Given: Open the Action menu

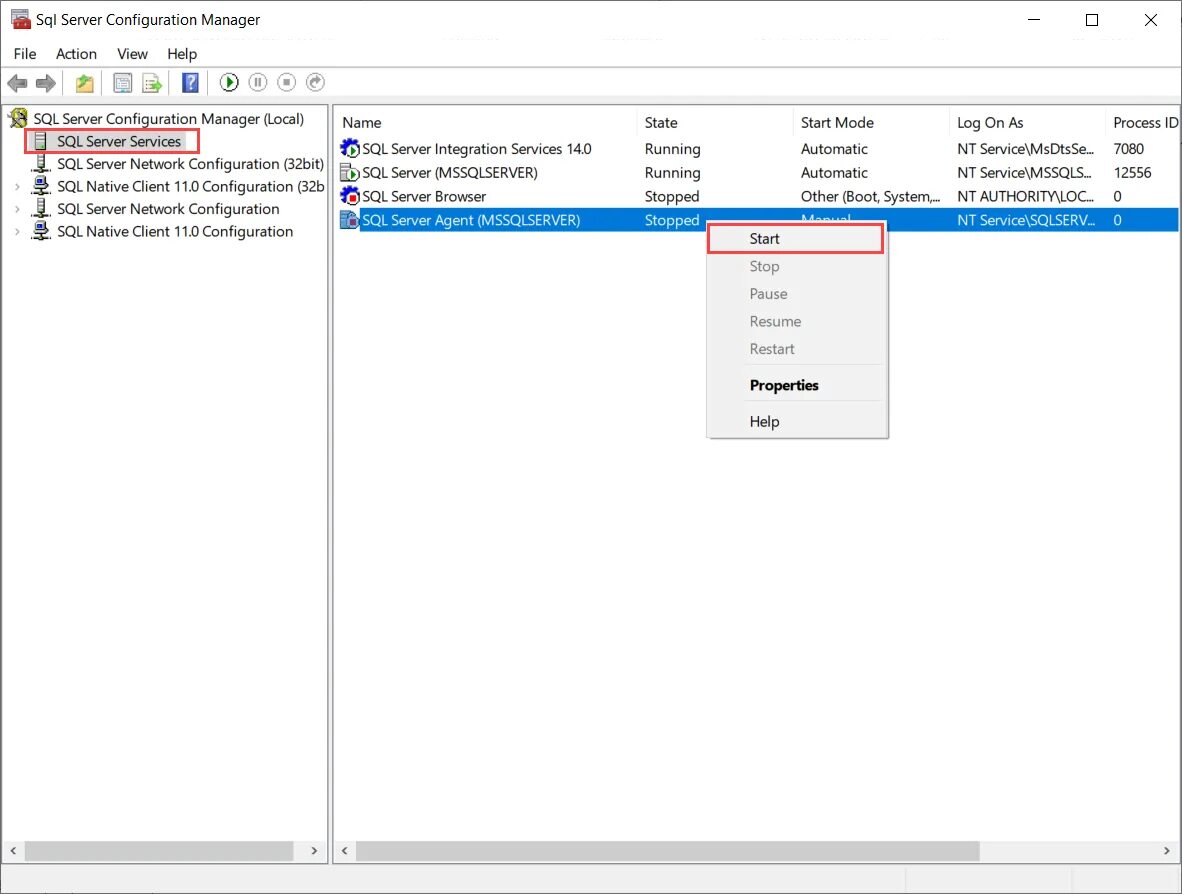Looking at the screenshot, I should point(76,54).
